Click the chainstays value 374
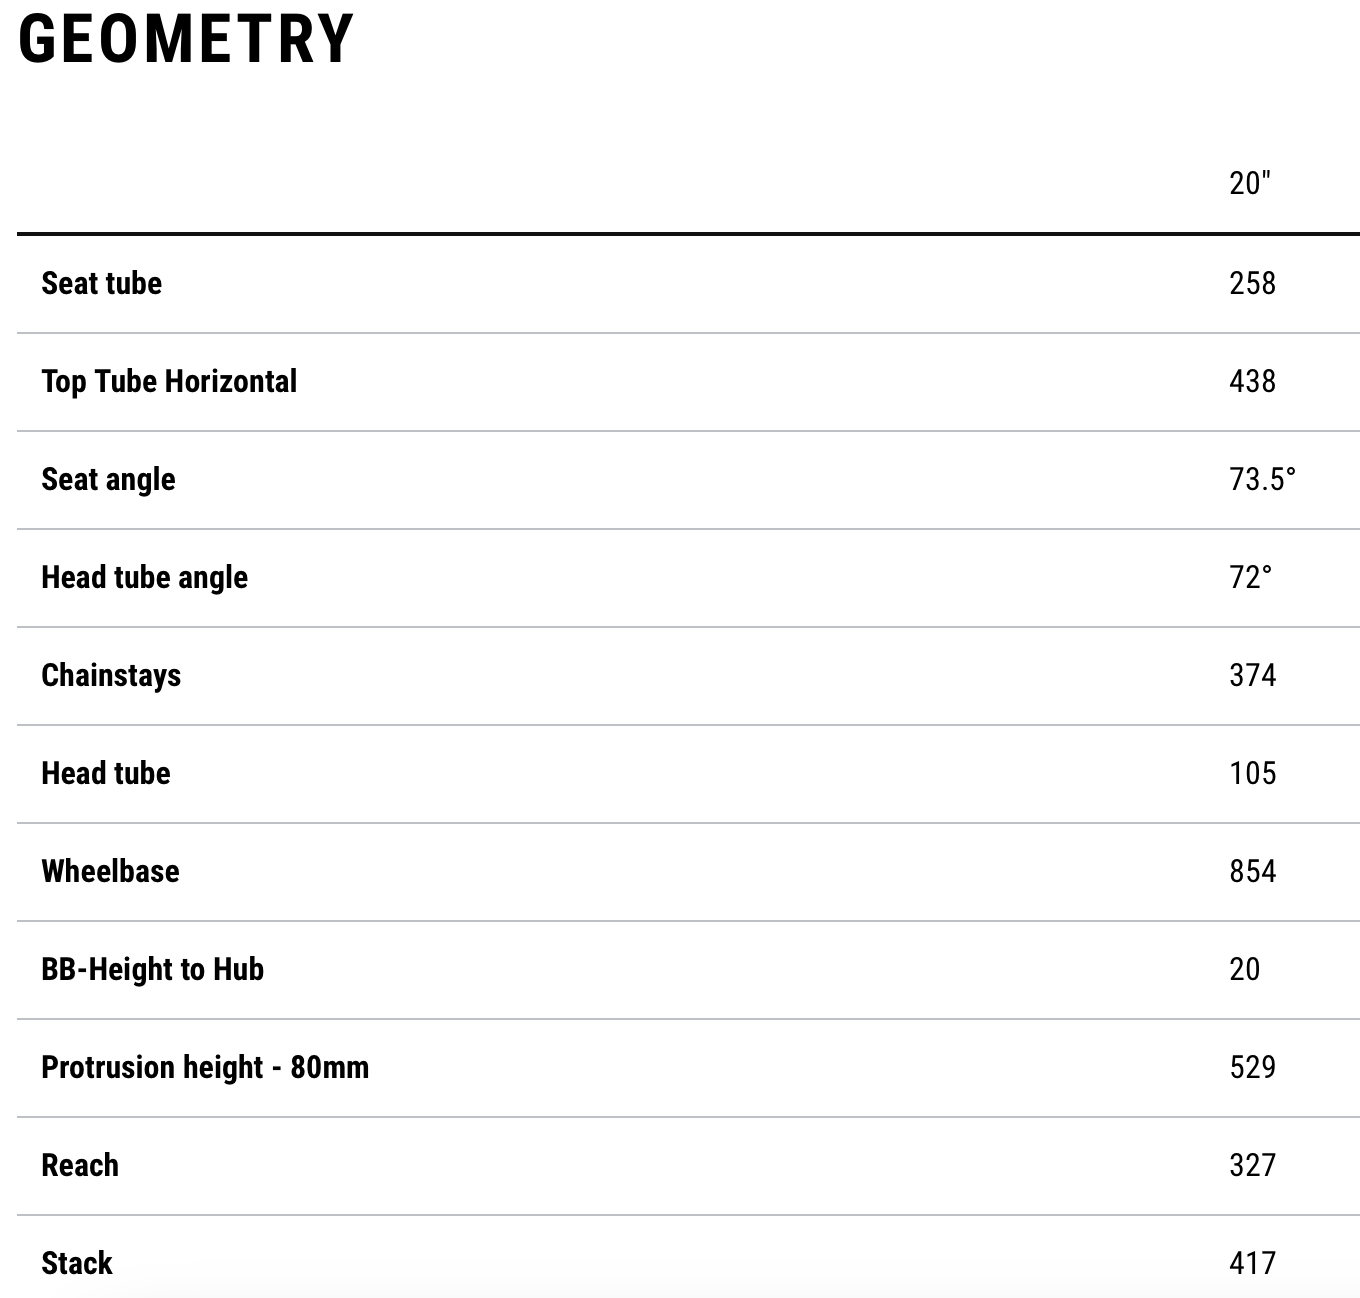1360x1298 pixels. pyautogui.click(x=1252, y=675)
